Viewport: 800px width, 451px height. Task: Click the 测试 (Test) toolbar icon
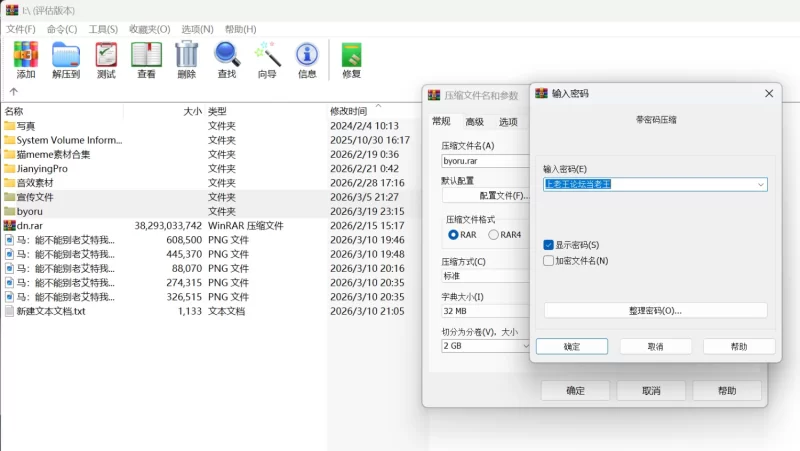point(106,59)
